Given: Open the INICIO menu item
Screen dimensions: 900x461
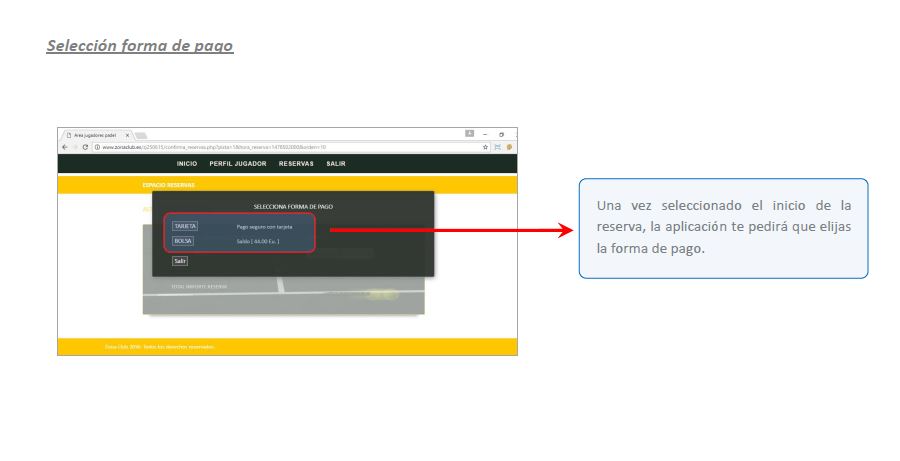Looking at the screenshot, I should (187, 164).
